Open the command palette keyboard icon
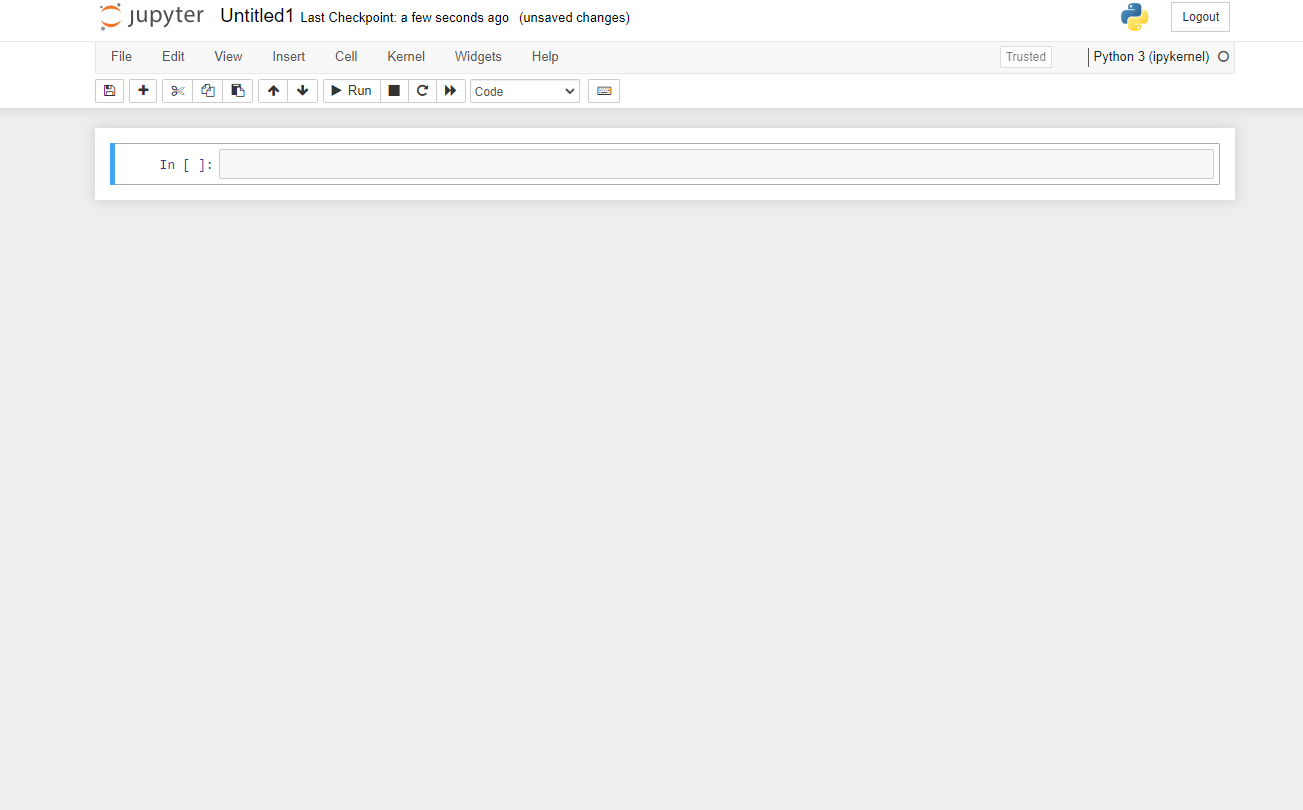 coord(603,90)
